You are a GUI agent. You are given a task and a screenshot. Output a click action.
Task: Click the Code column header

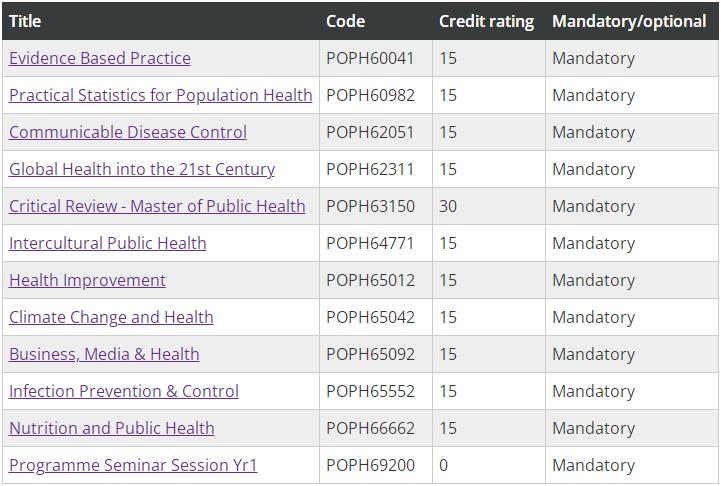point(345,21)
